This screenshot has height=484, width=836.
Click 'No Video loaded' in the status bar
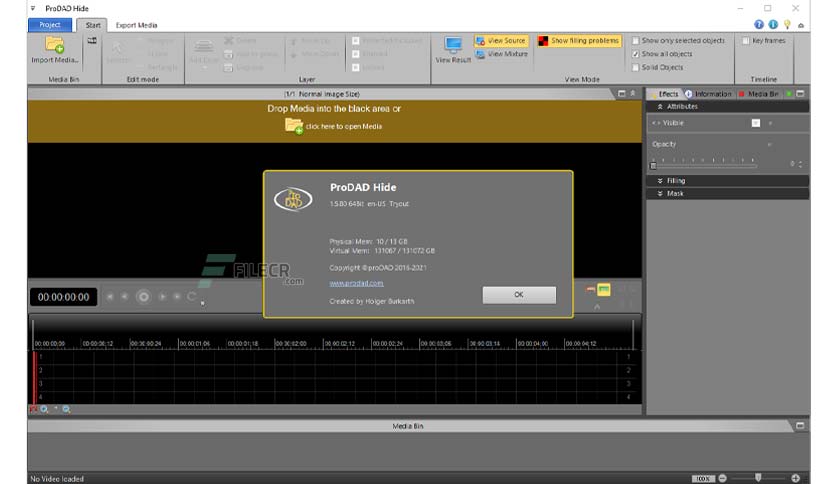point(57,479)
